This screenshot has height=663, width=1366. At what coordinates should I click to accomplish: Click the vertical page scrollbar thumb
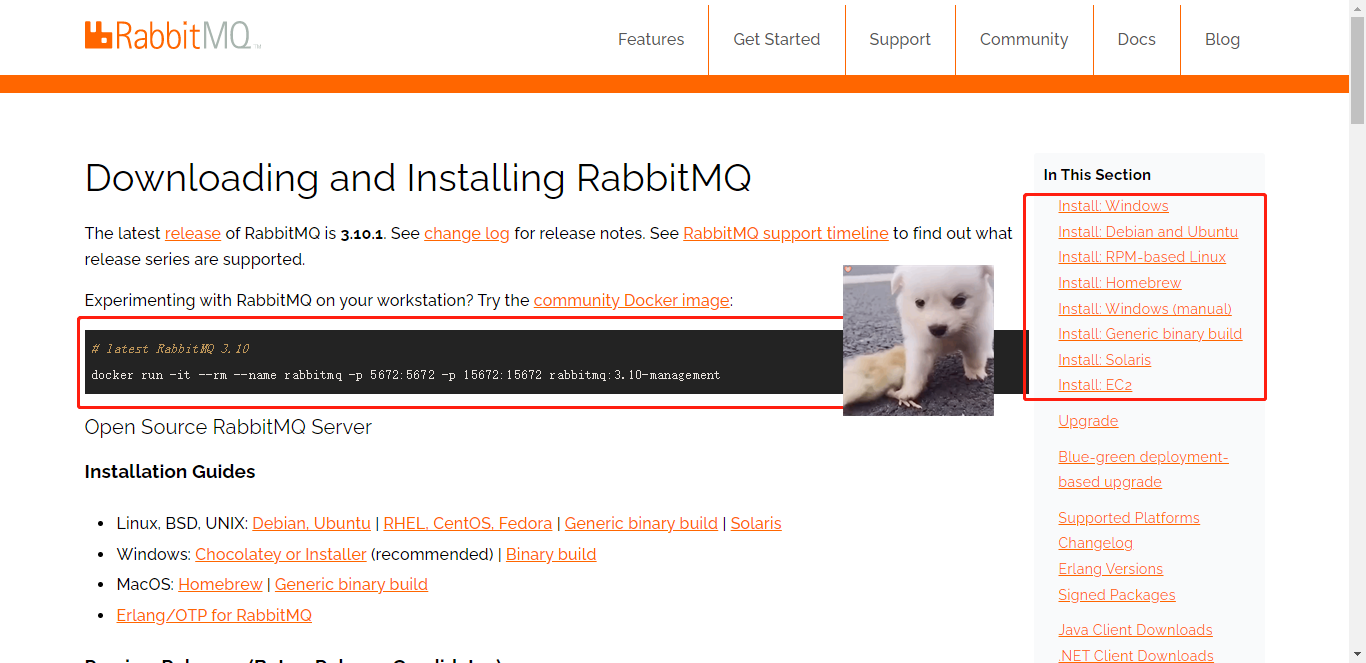(1357, 70)
